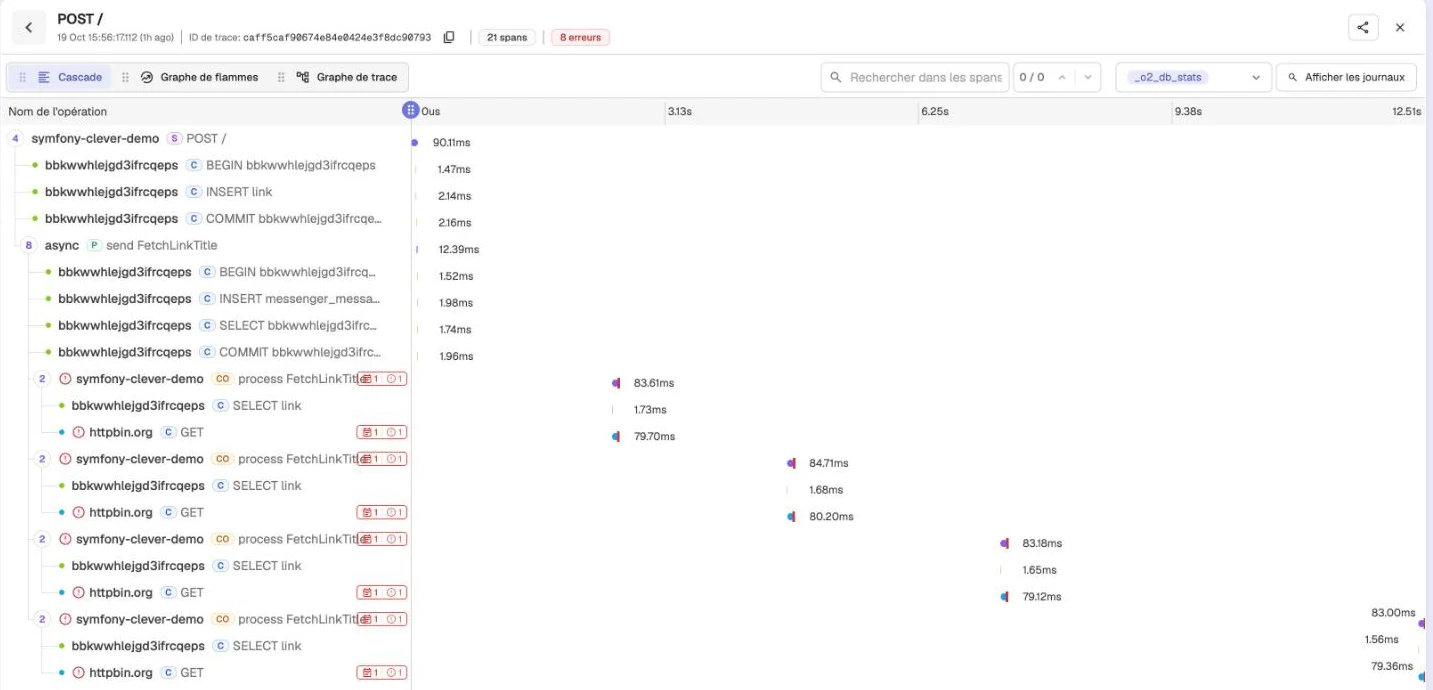Screen dimensions: 1433x690
Task: Click the 83.18ms span bar in timeline
Action: [1004, 543]
